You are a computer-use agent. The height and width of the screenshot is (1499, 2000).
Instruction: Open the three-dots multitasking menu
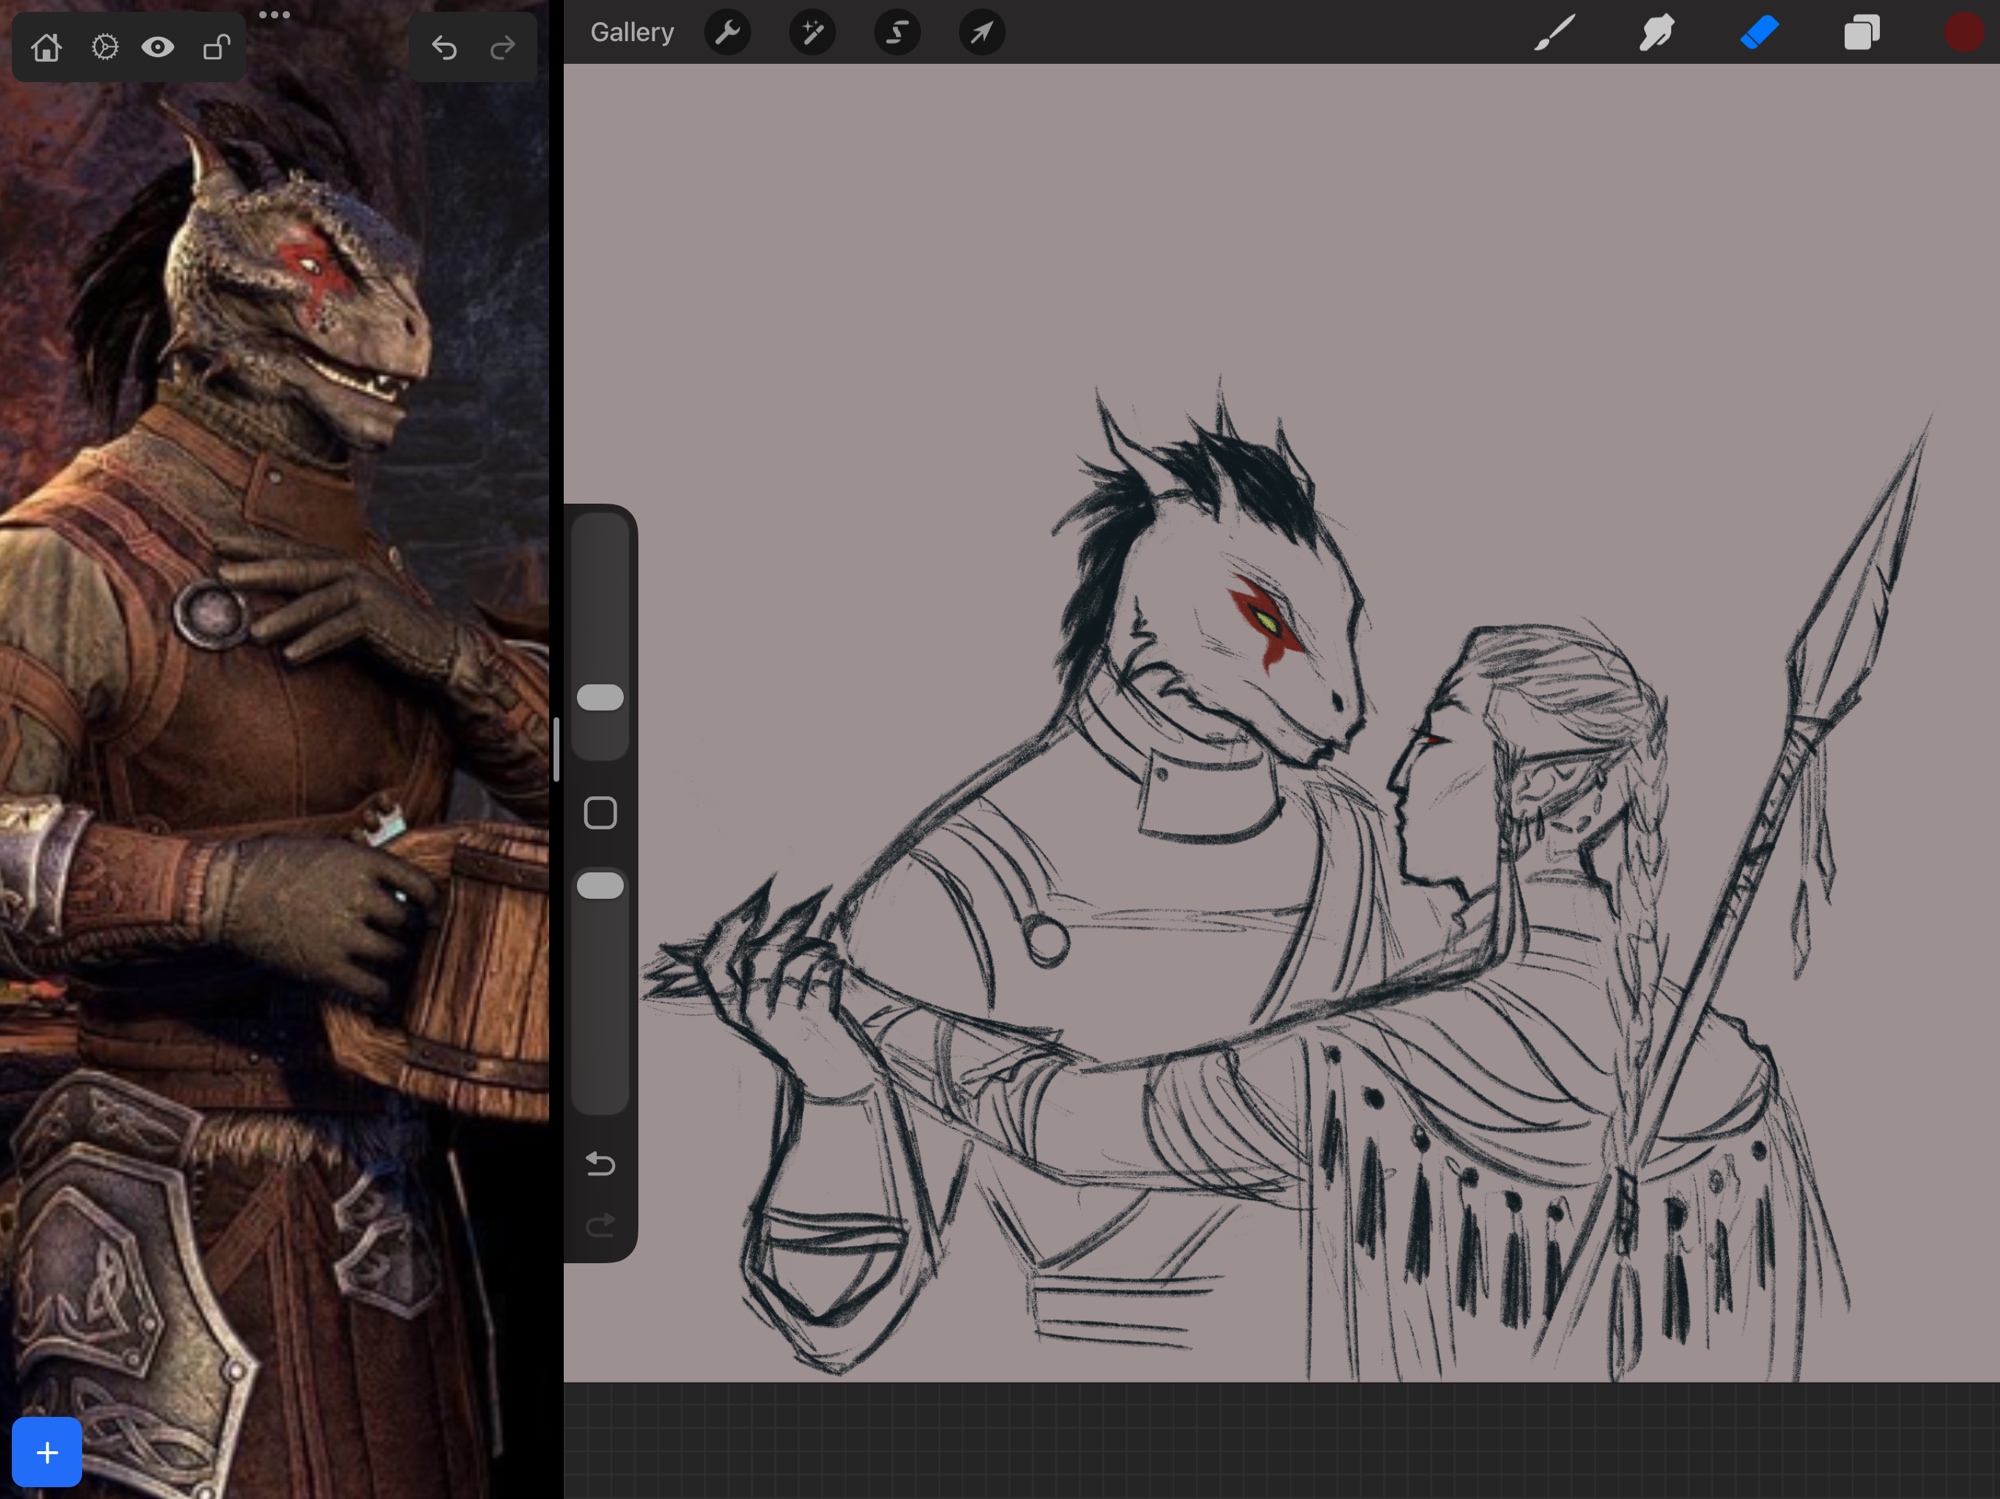point(274,15)
